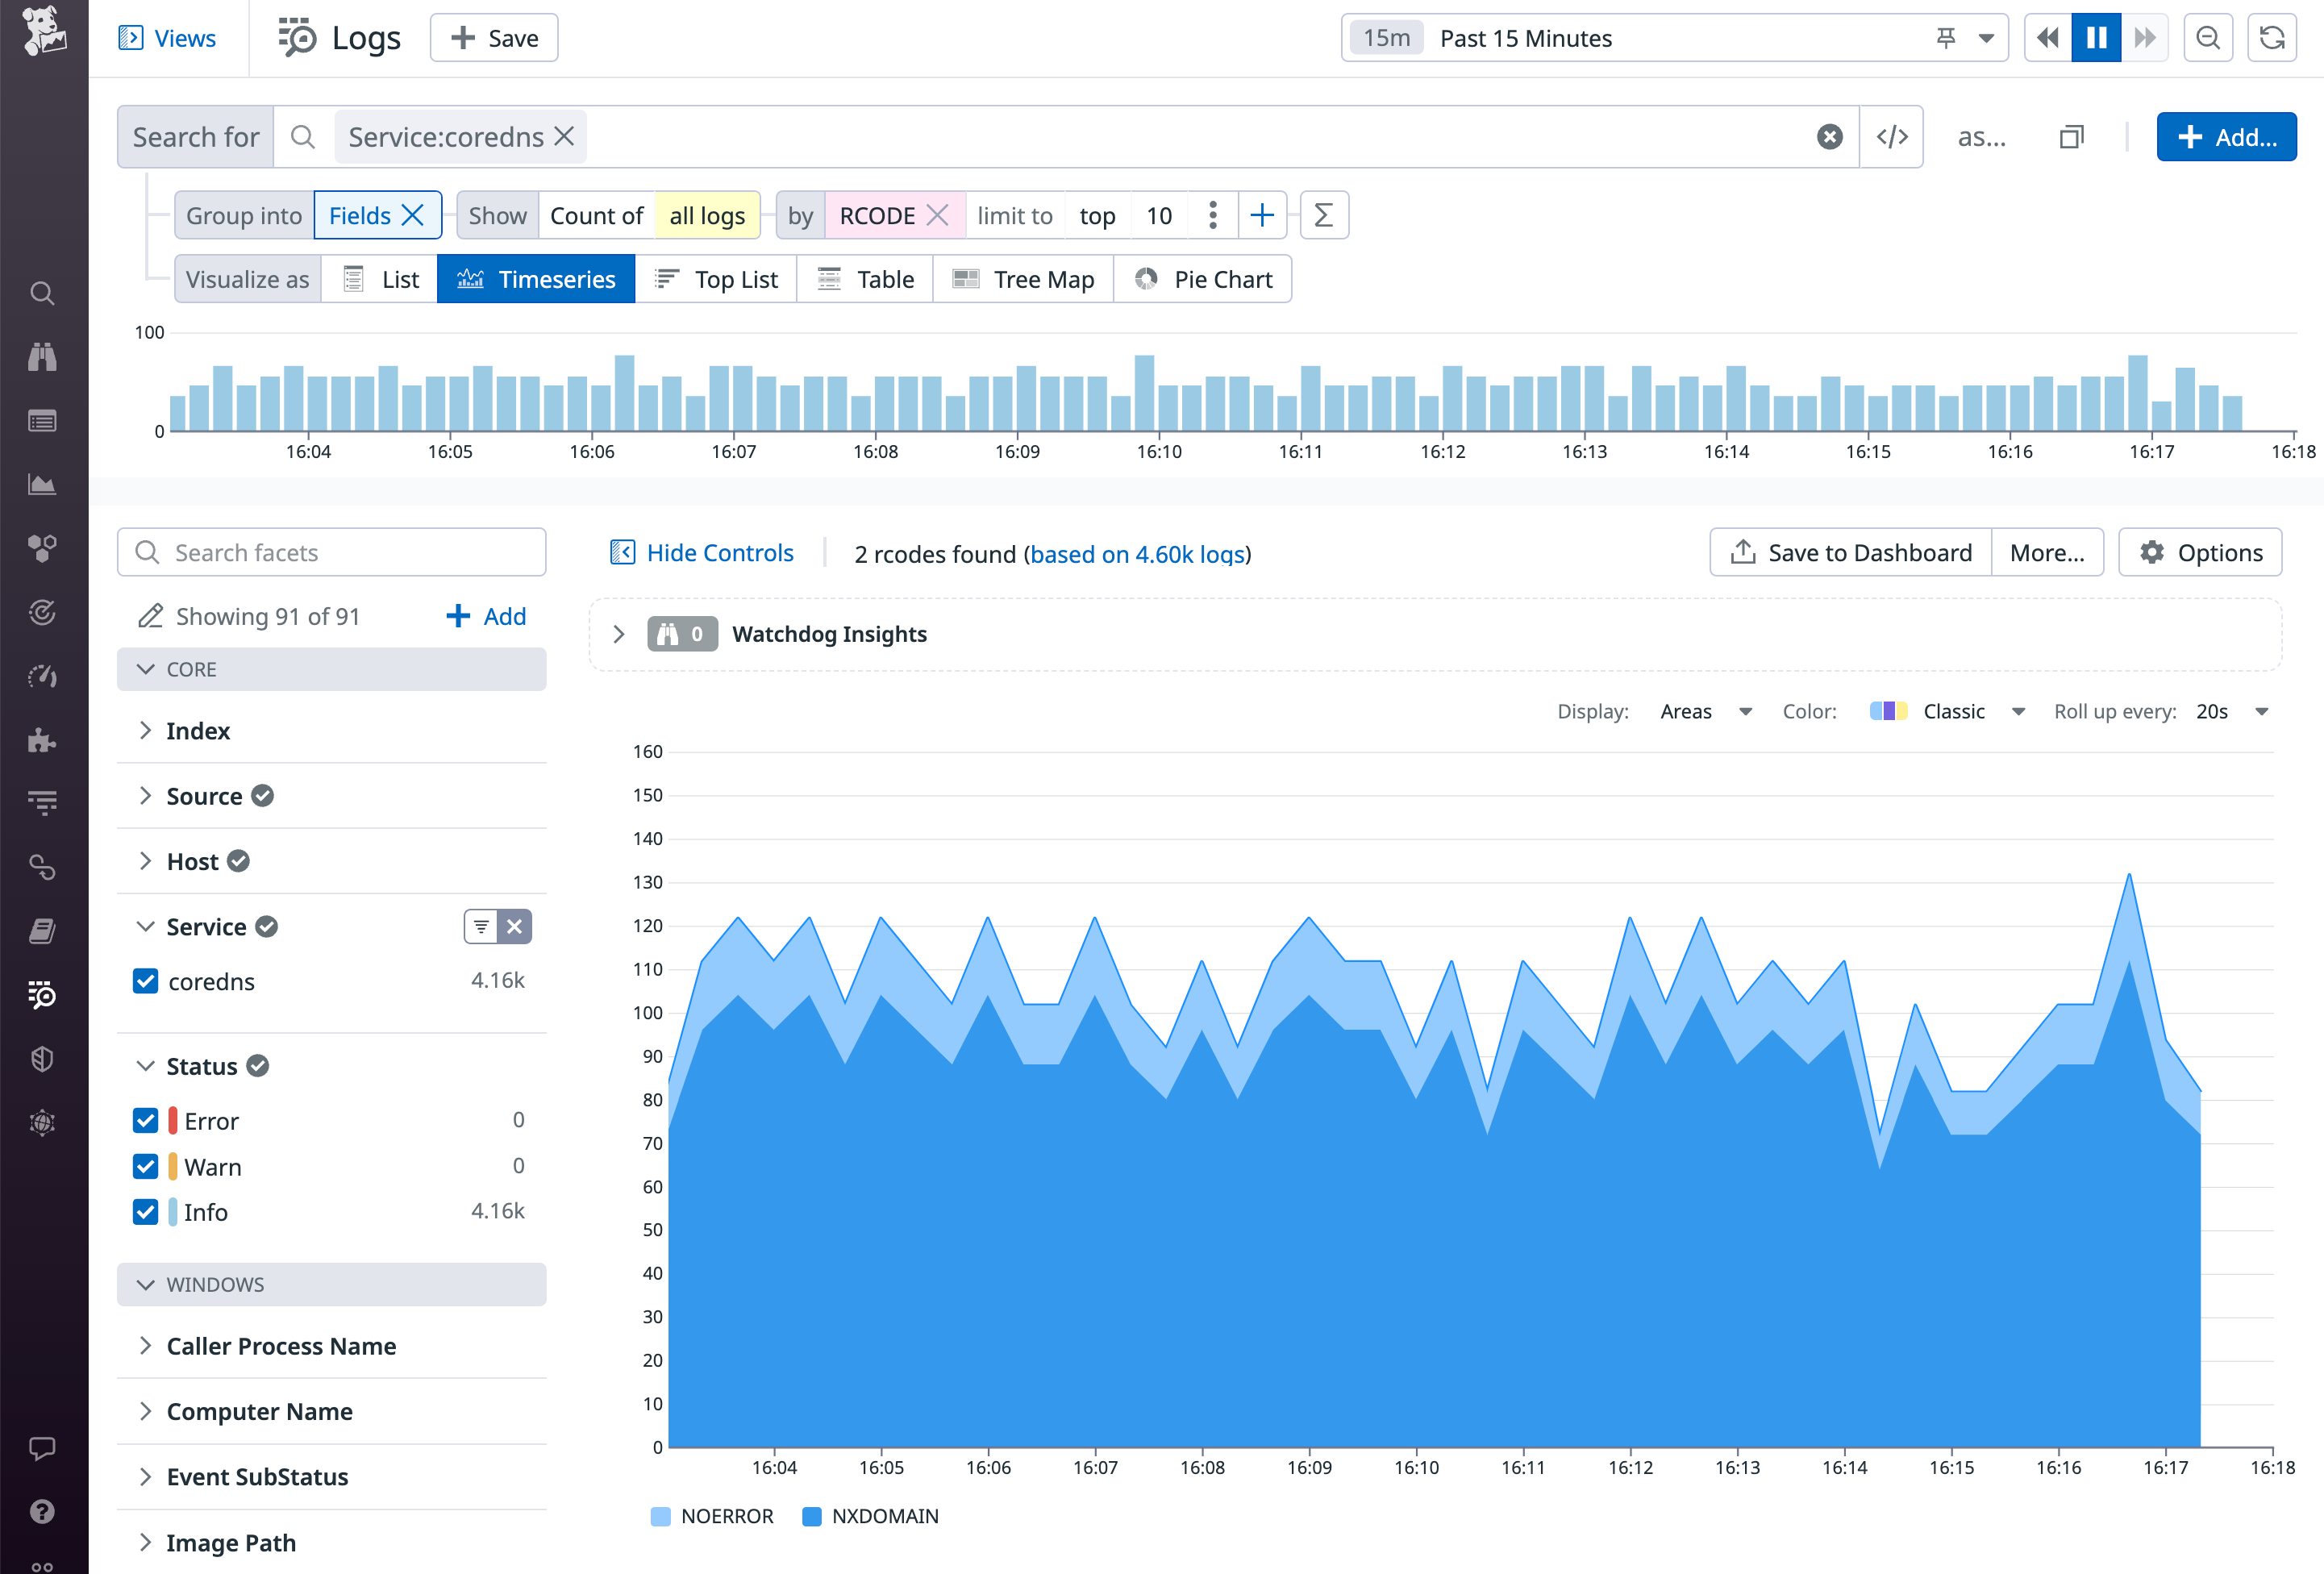Uncheck the coredns service filter
Image resolution: width=2324 pixels, height=1574 pixels.
(146, 981)
